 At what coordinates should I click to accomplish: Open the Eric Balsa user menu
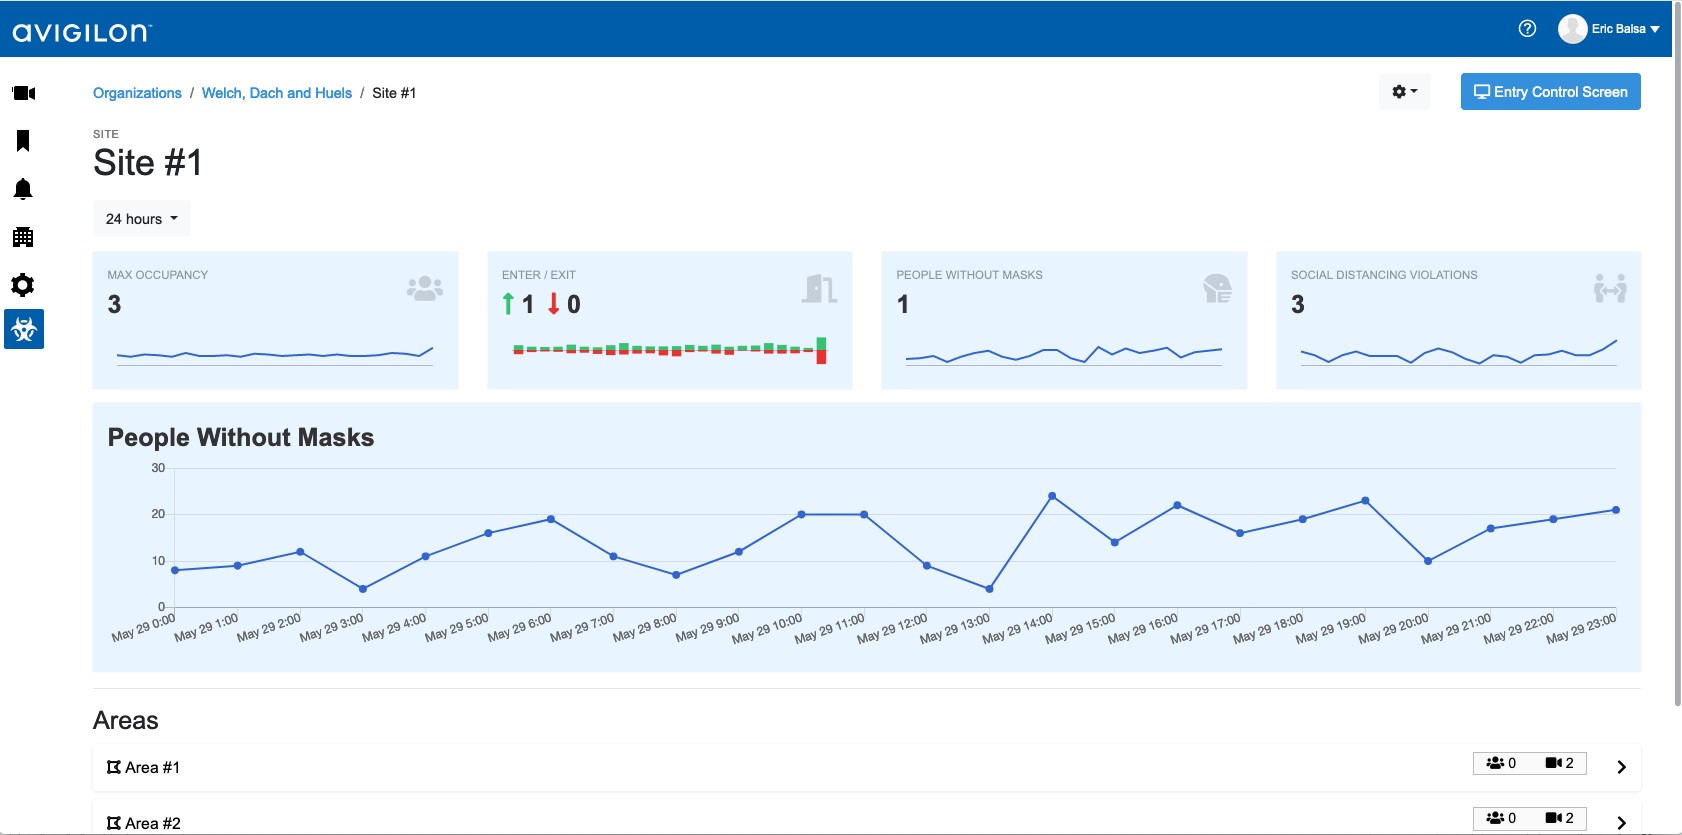click(1609, 29)
